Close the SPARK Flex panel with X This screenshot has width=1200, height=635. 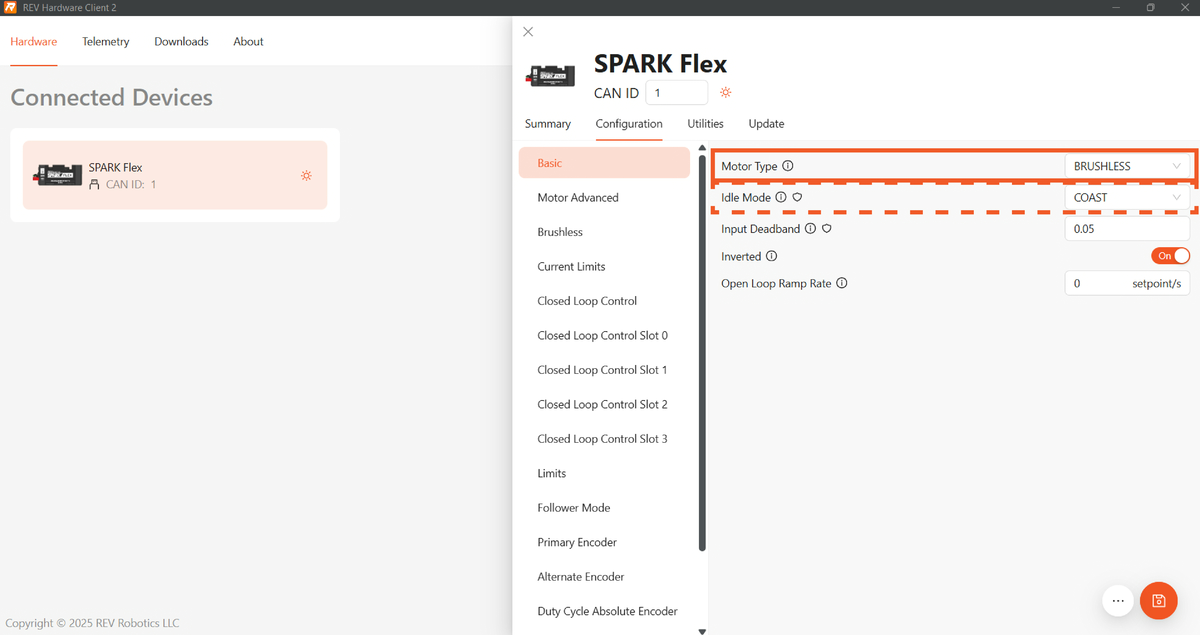[528, 32]
